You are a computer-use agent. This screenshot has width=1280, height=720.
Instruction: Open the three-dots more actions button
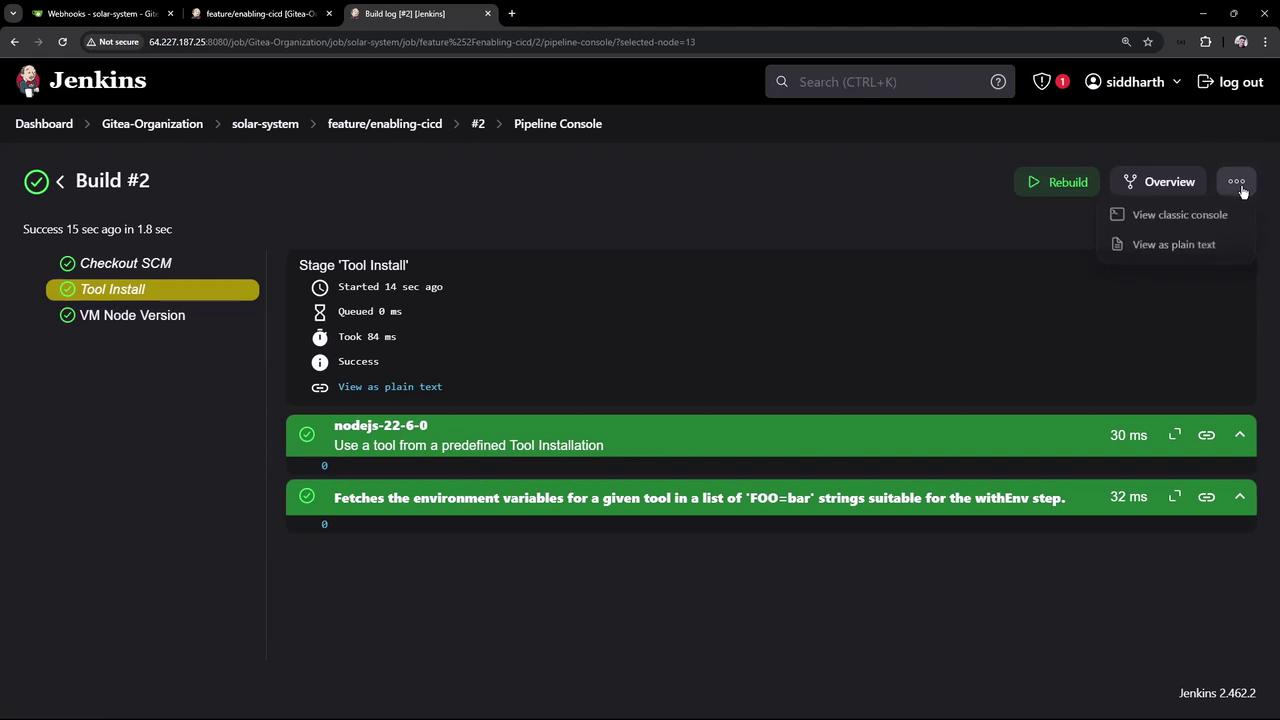[x=1237, y=182]
